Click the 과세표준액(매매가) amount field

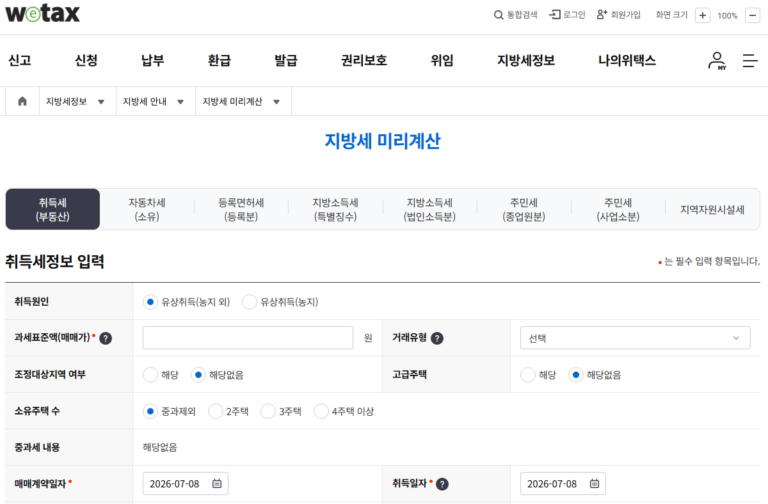[x=248, y=338]
